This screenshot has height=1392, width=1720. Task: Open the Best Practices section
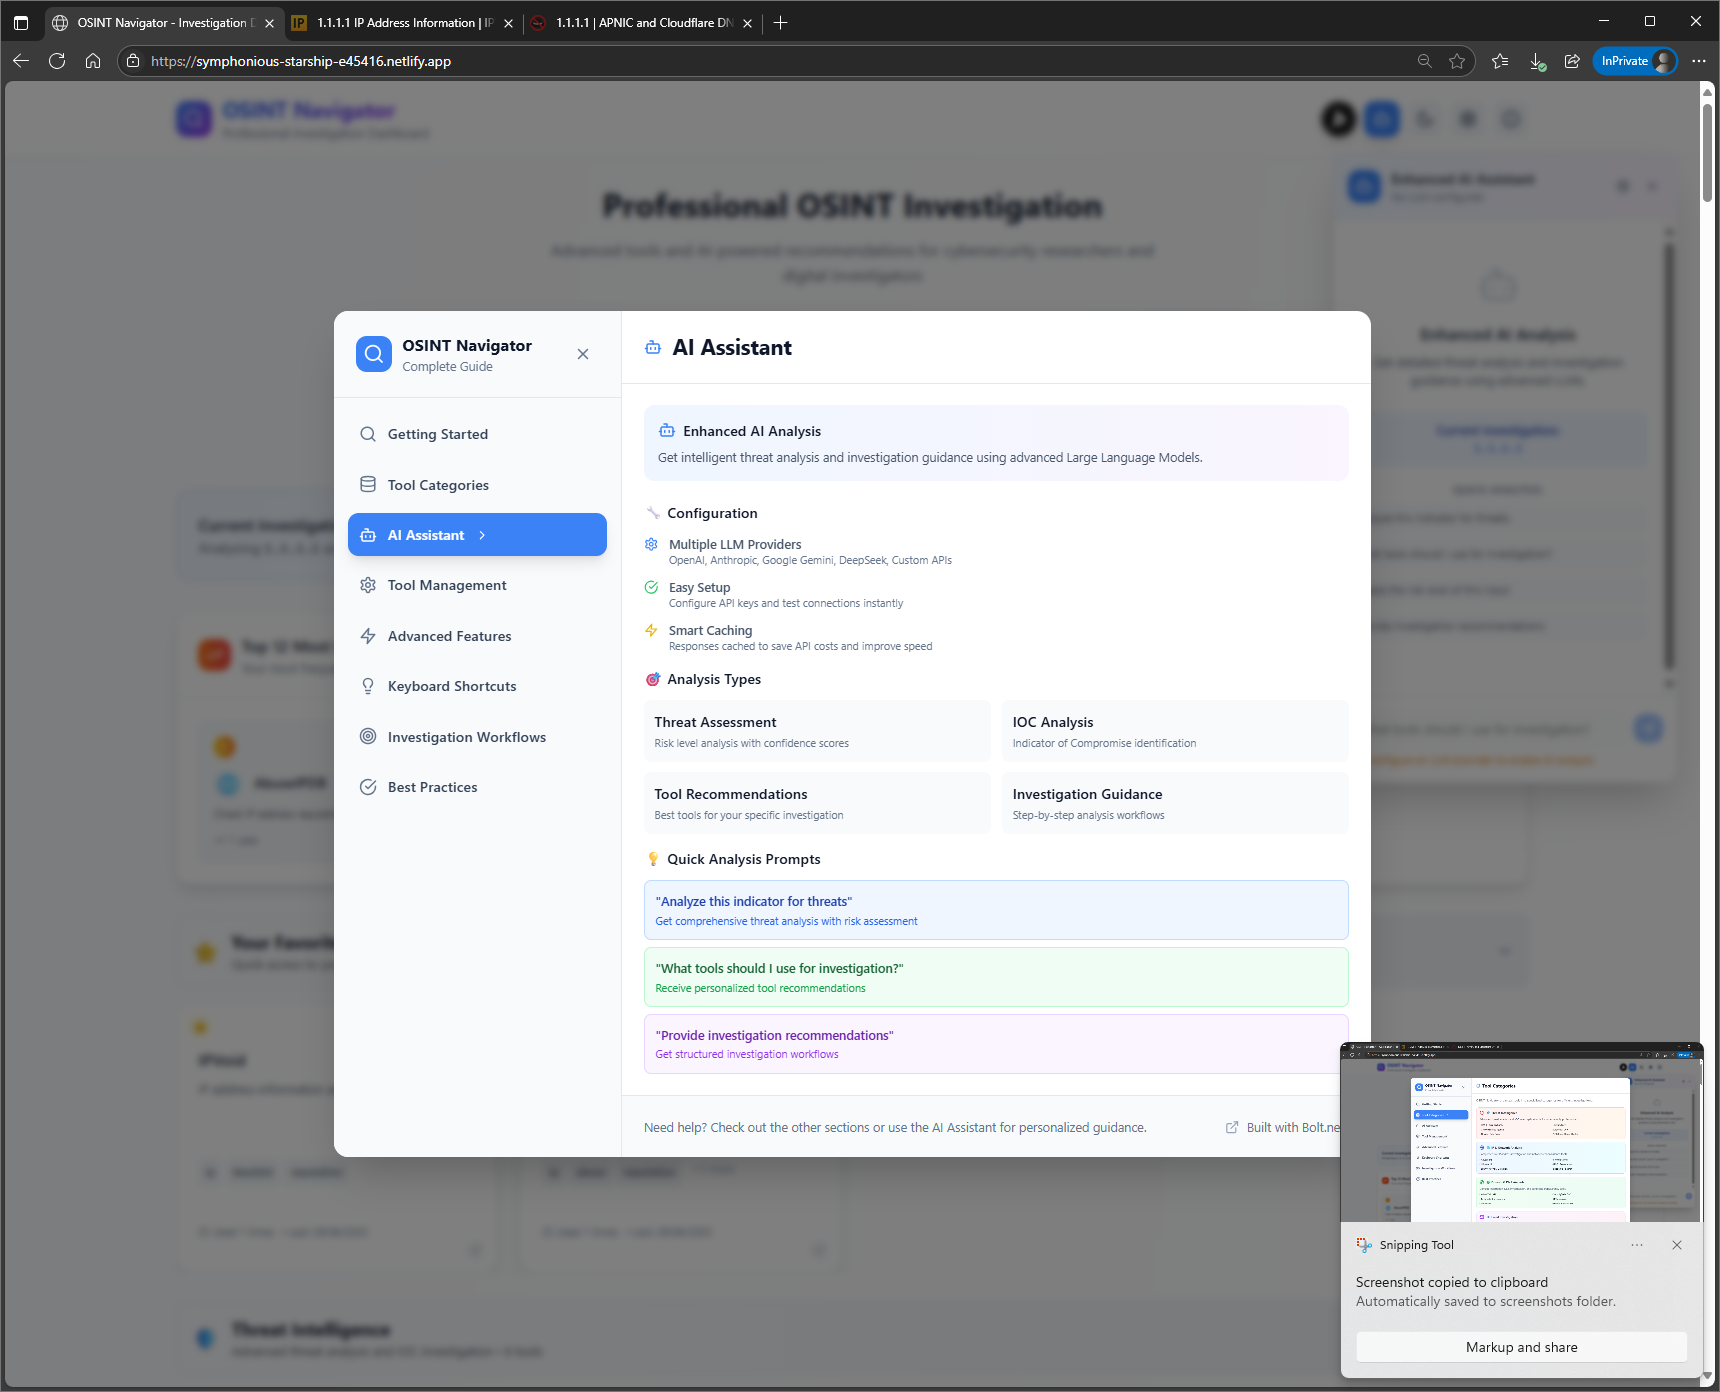coord(477,787)
